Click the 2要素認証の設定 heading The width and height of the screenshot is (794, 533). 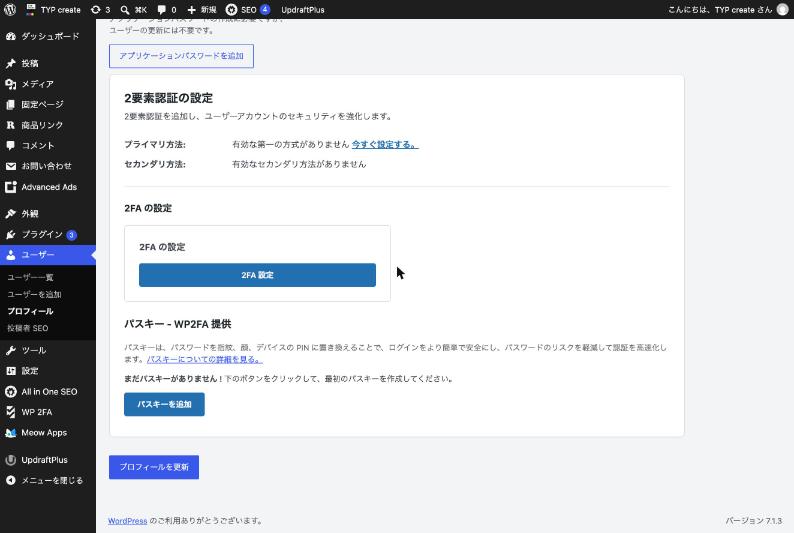(x=169, y=98)
